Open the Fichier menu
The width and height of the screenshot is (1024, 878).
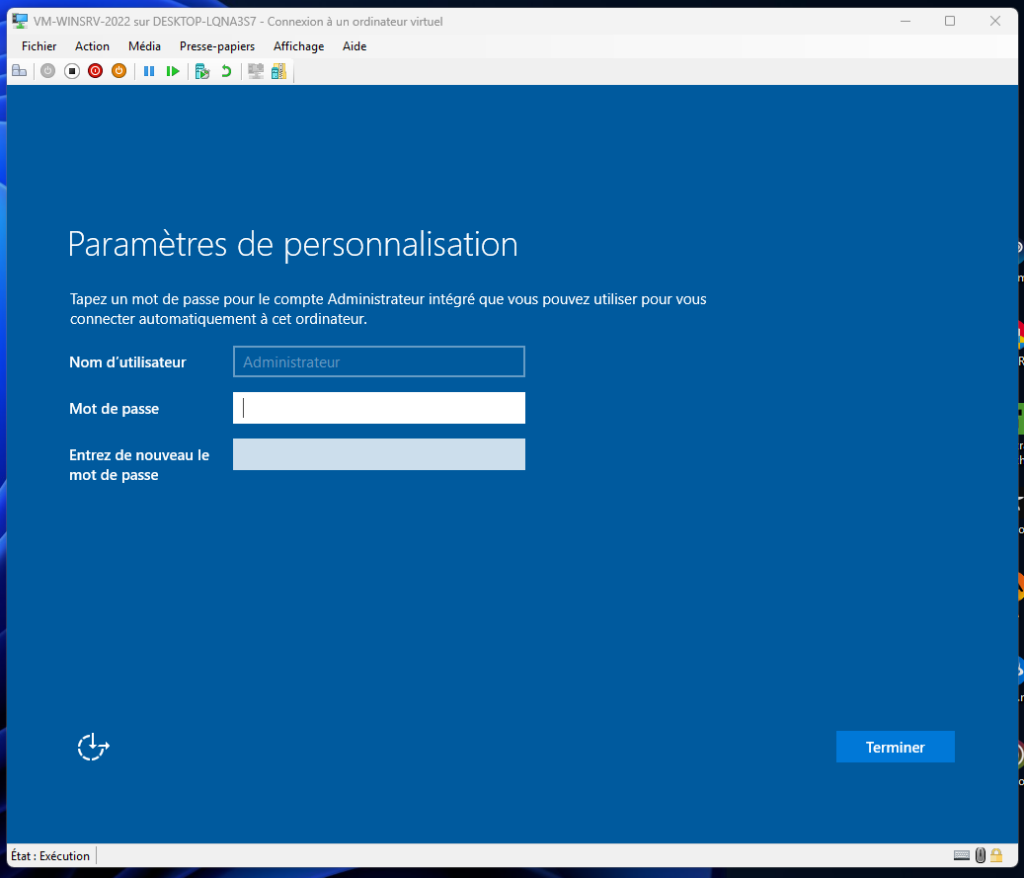pos(39,46)
